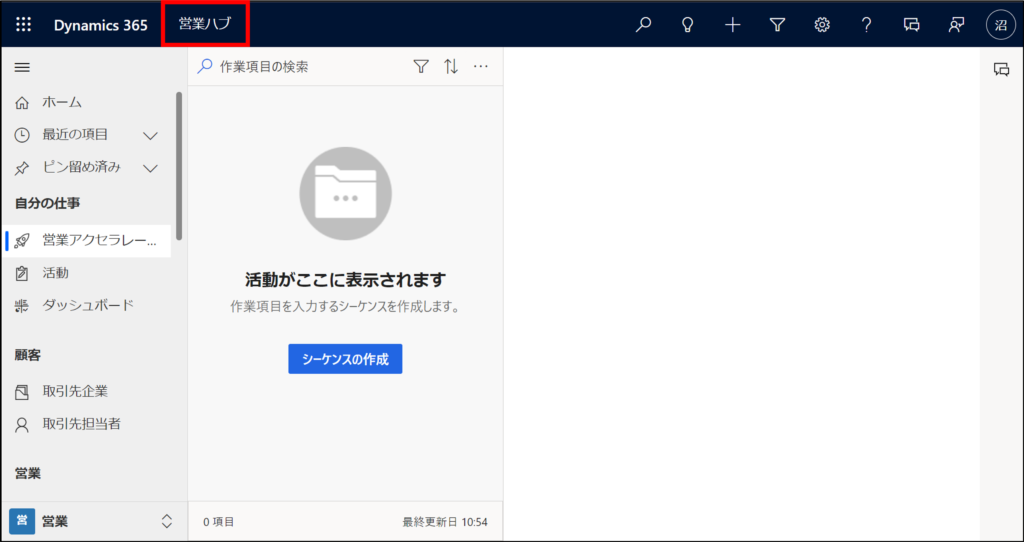Click the ダッシュボード chart icon
The height and width of the screenshot is (542, 1024).
click(x=22, y=306)
